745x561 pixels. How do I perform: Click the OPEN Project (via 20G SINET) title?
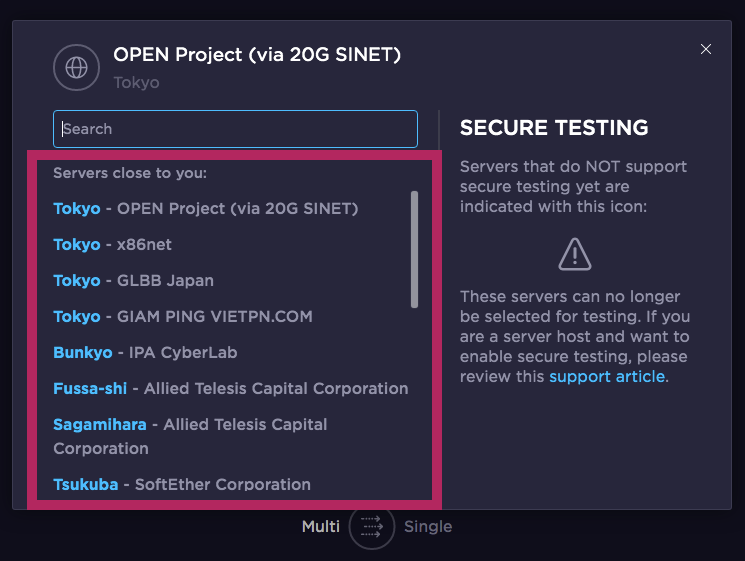(x=257, y=55)
